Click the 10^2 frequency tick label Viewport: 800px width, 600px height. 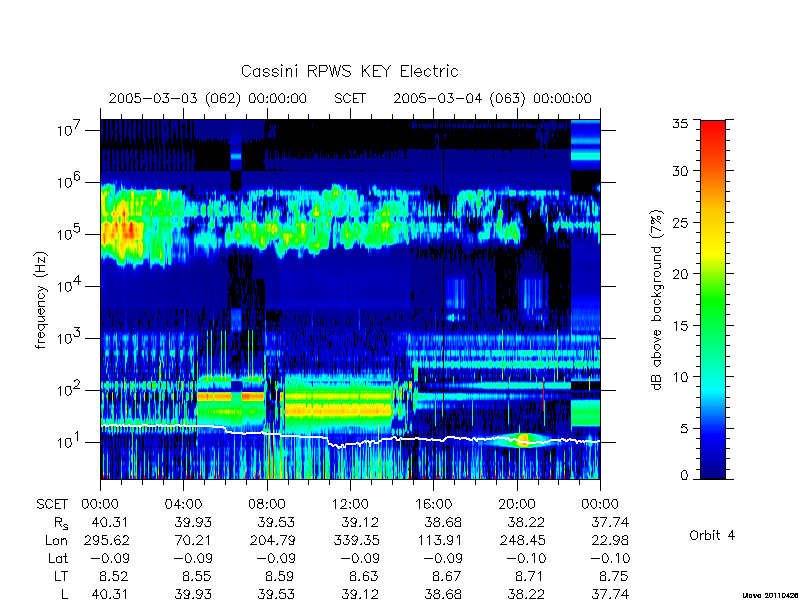coord(70,390)
